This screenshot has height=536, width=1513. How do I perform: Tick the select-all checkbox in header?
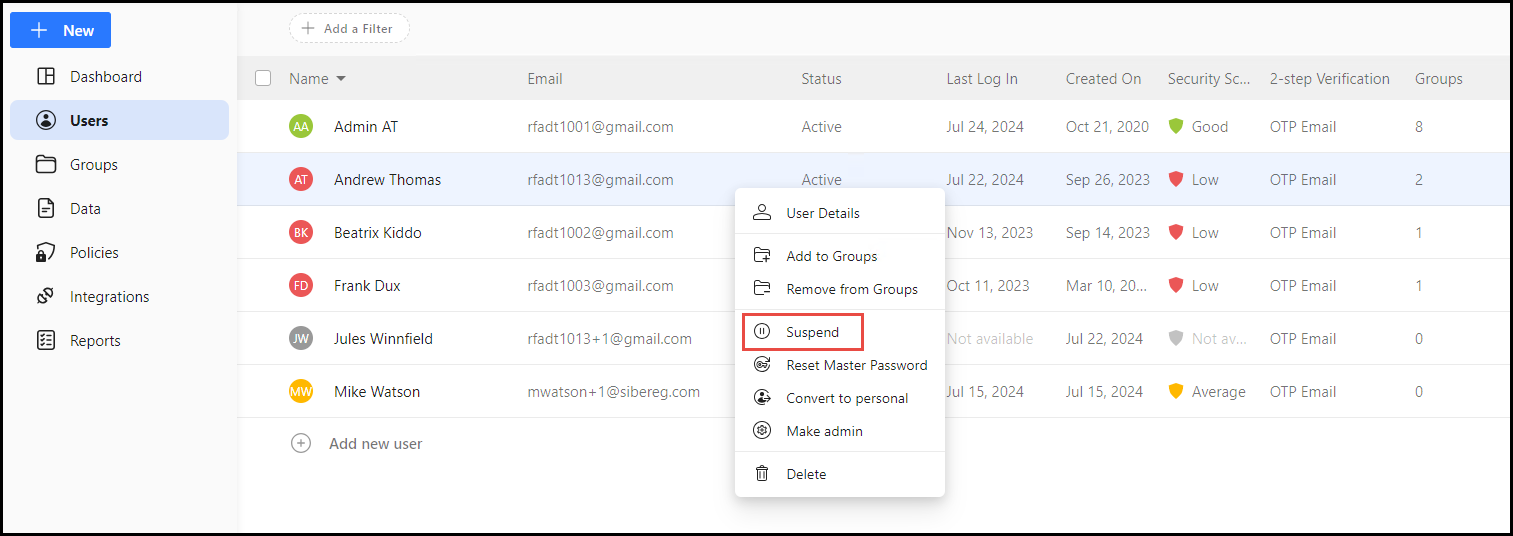pyautogui.click(x=263, y=78)
